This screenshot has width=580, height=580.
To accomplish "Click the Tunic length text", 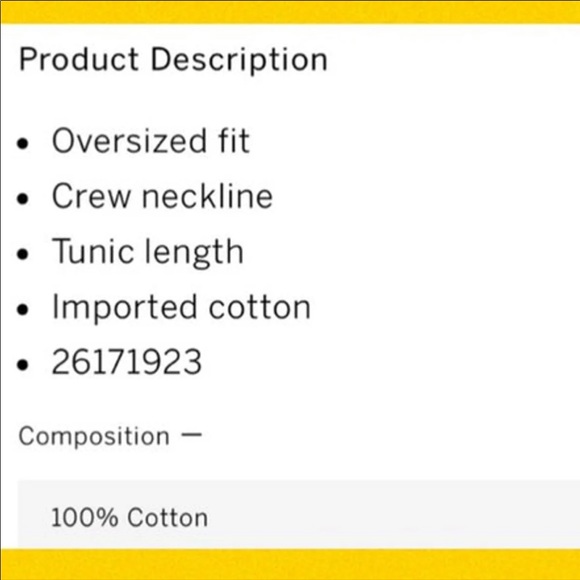I will (148, 253).
